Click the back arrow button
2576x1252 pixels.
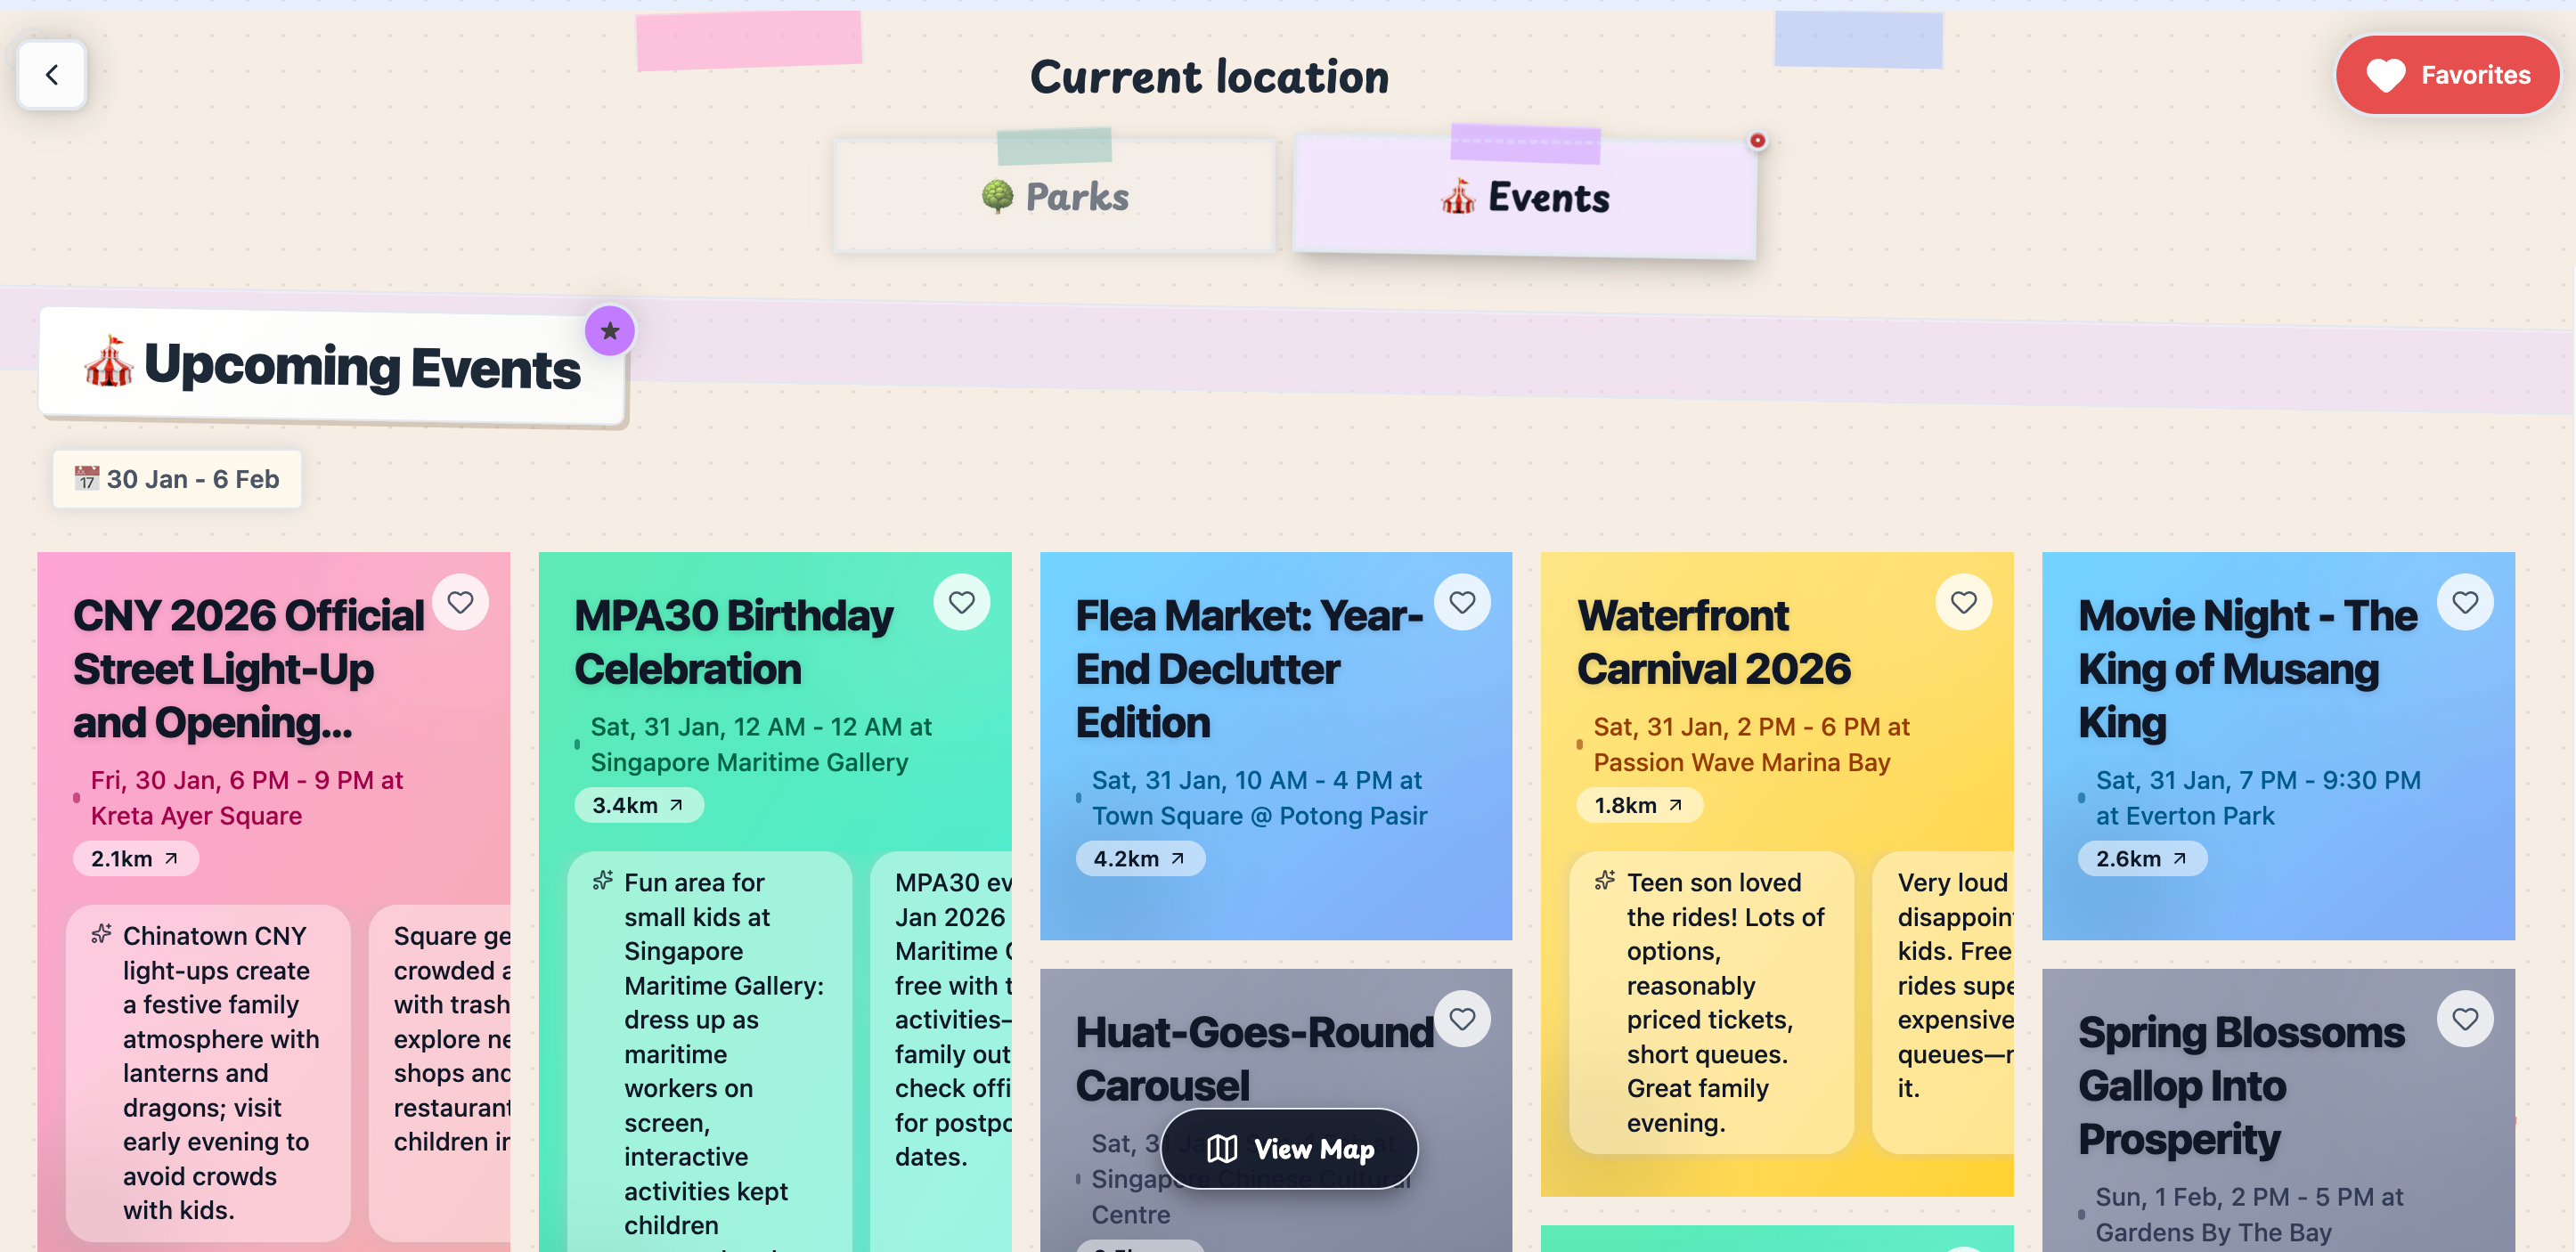(52, 75)
